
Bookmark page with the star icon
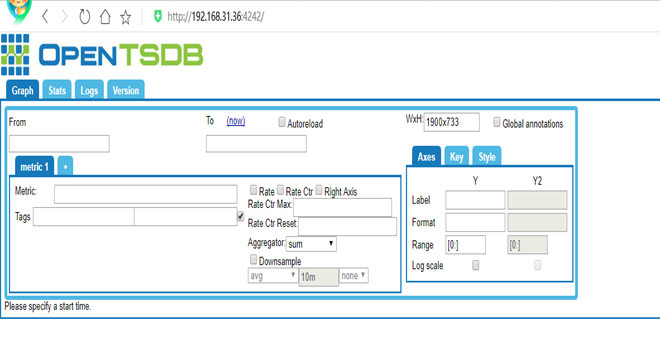pos(125,17)
